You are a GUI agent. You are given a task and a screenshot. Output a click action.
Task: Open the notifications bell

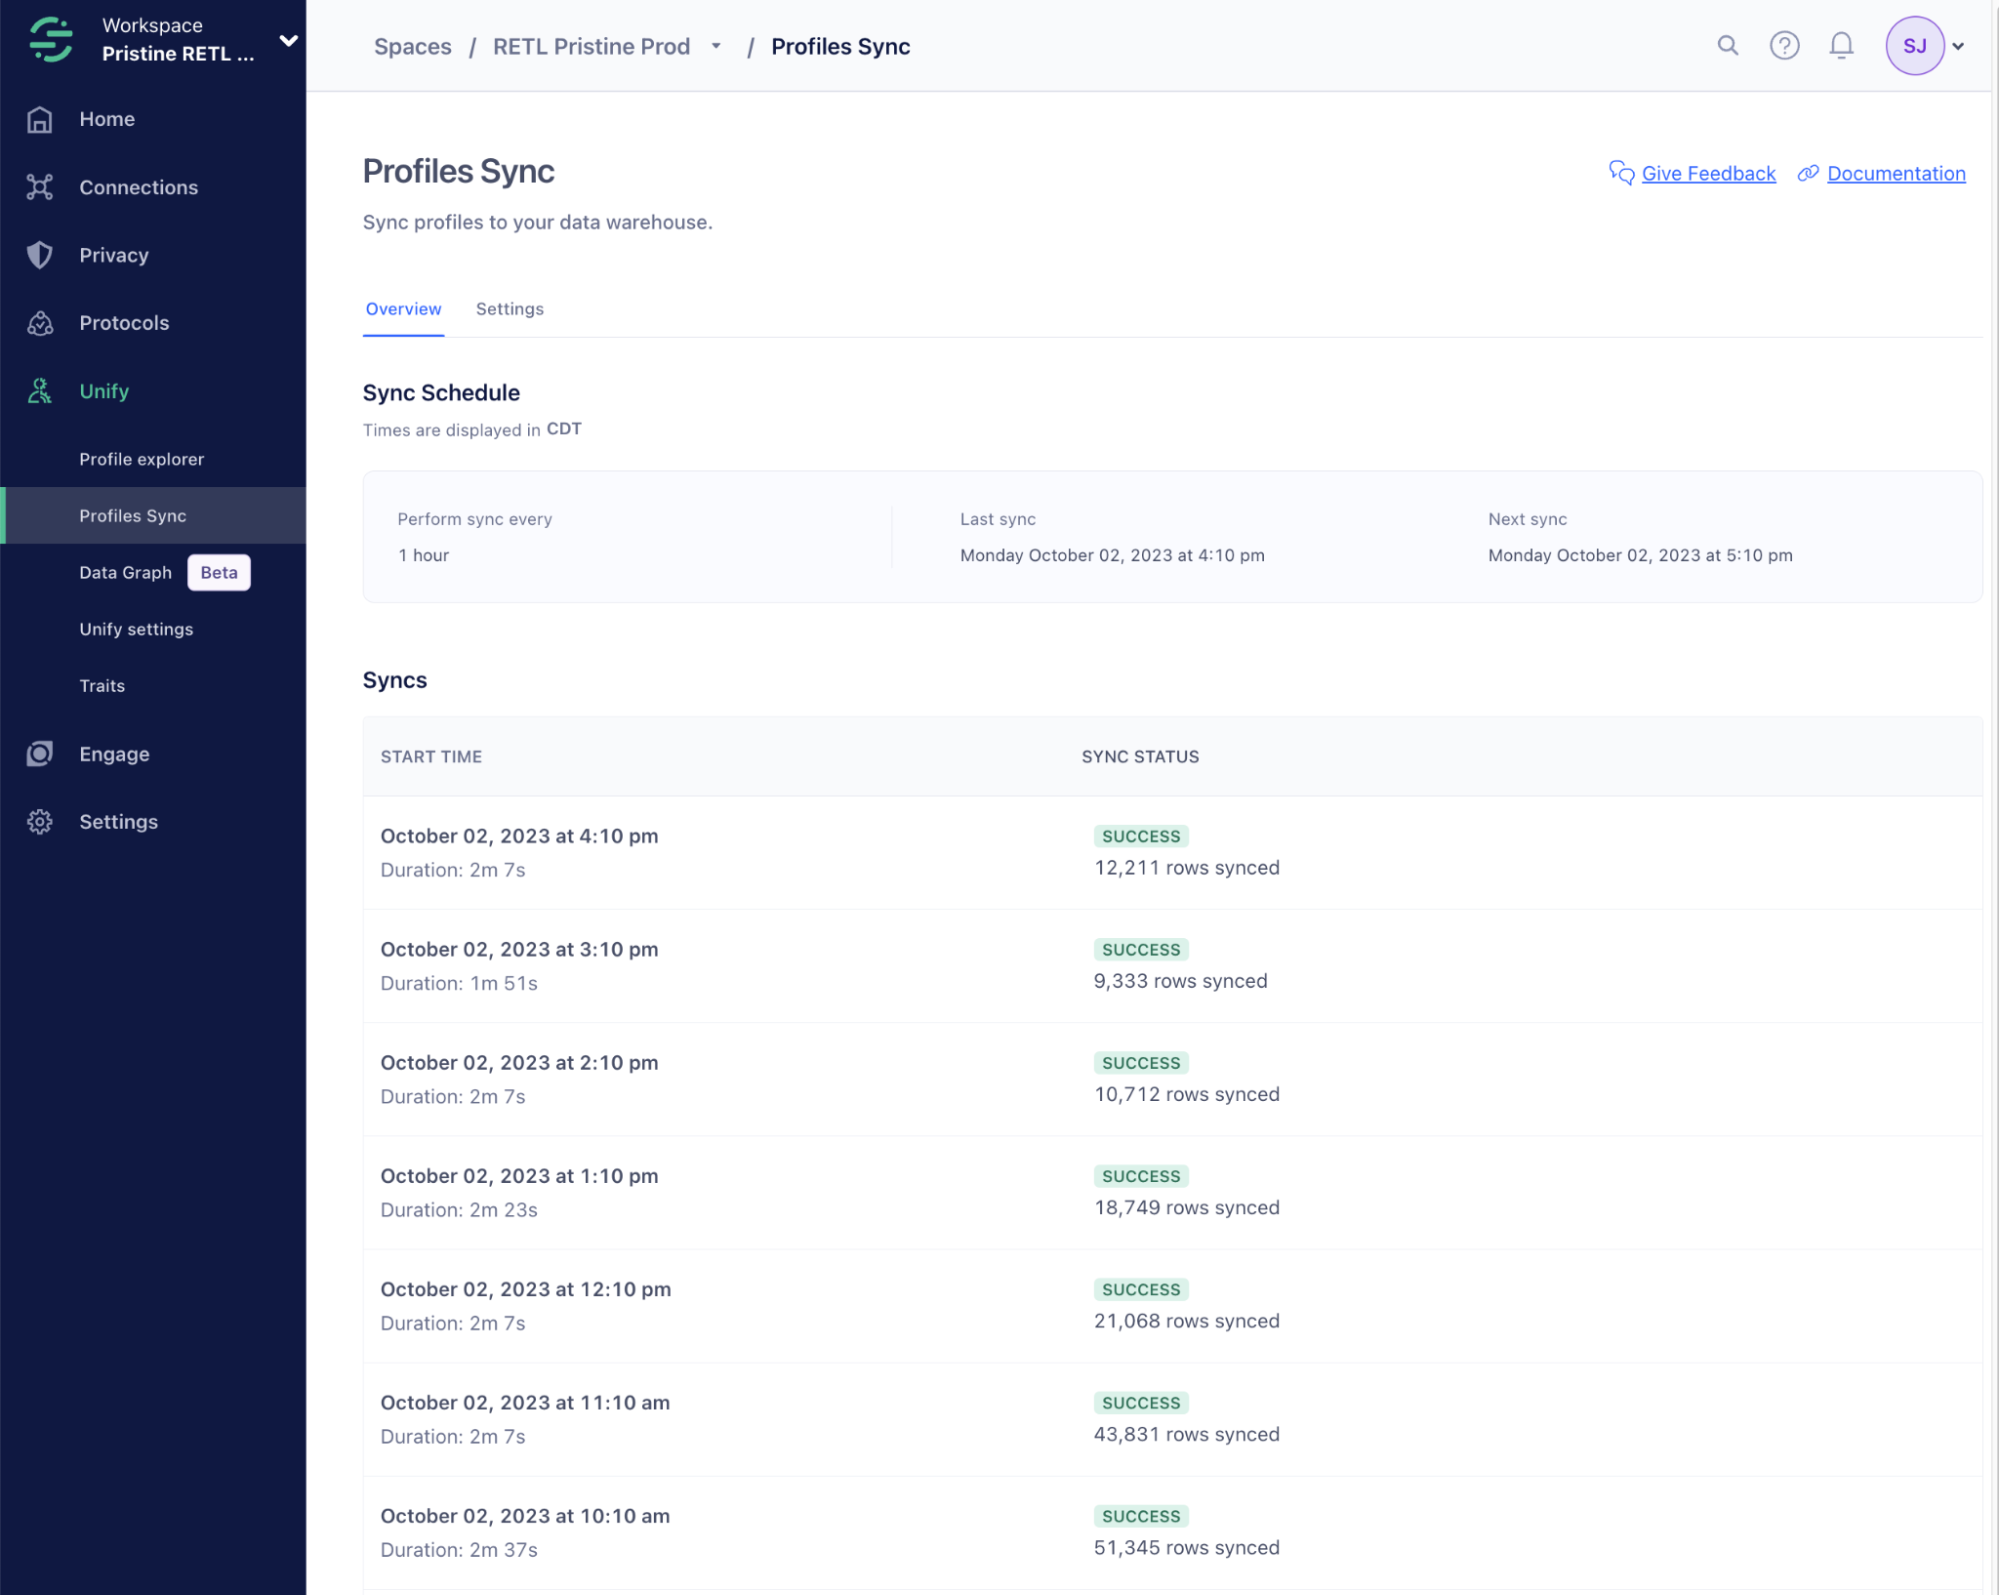[1841, 45]
